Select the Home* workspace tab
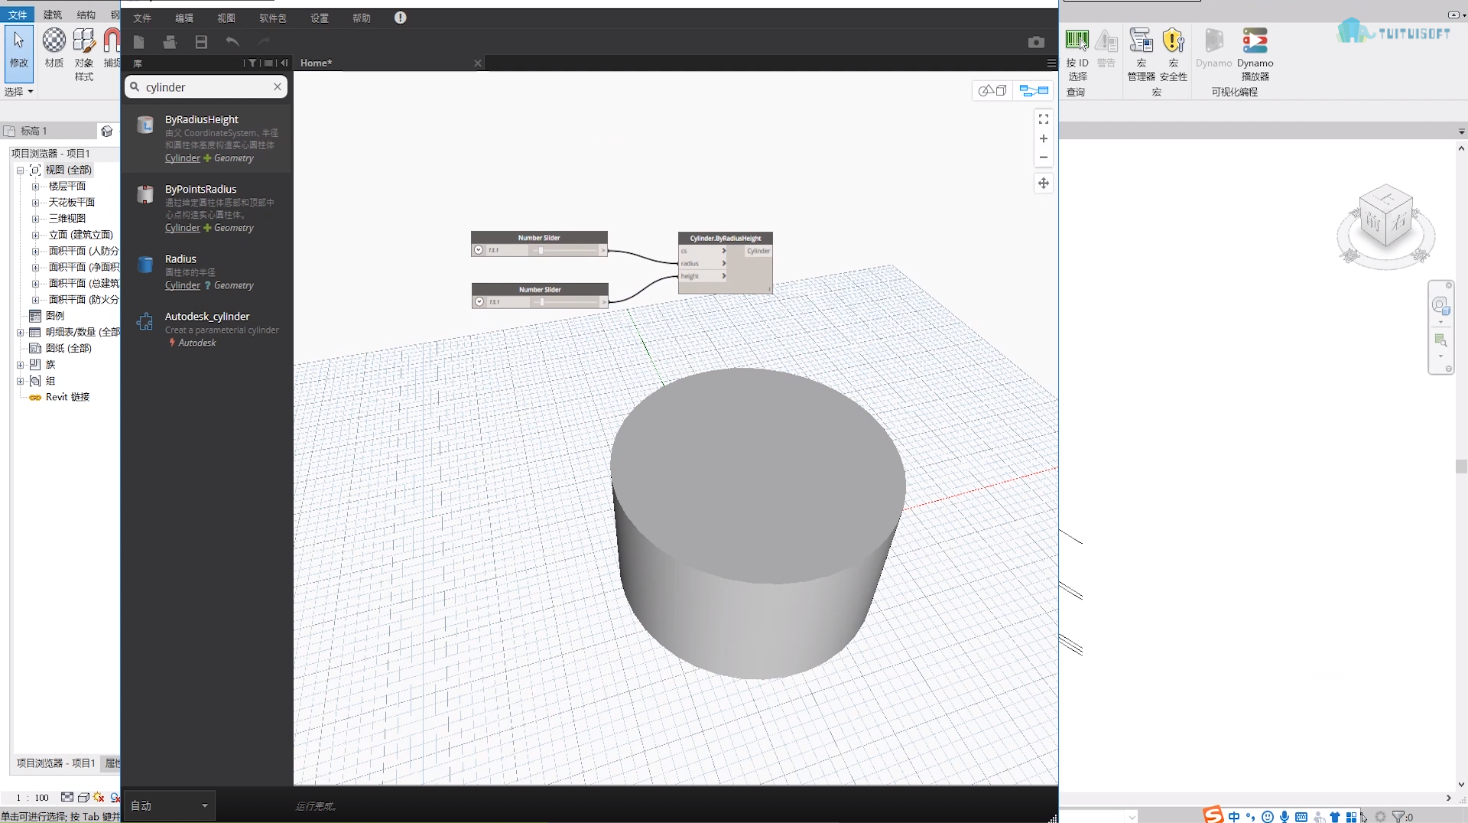Image resolution: width=1468 pixels, height=823 pixels. point(316,63)
